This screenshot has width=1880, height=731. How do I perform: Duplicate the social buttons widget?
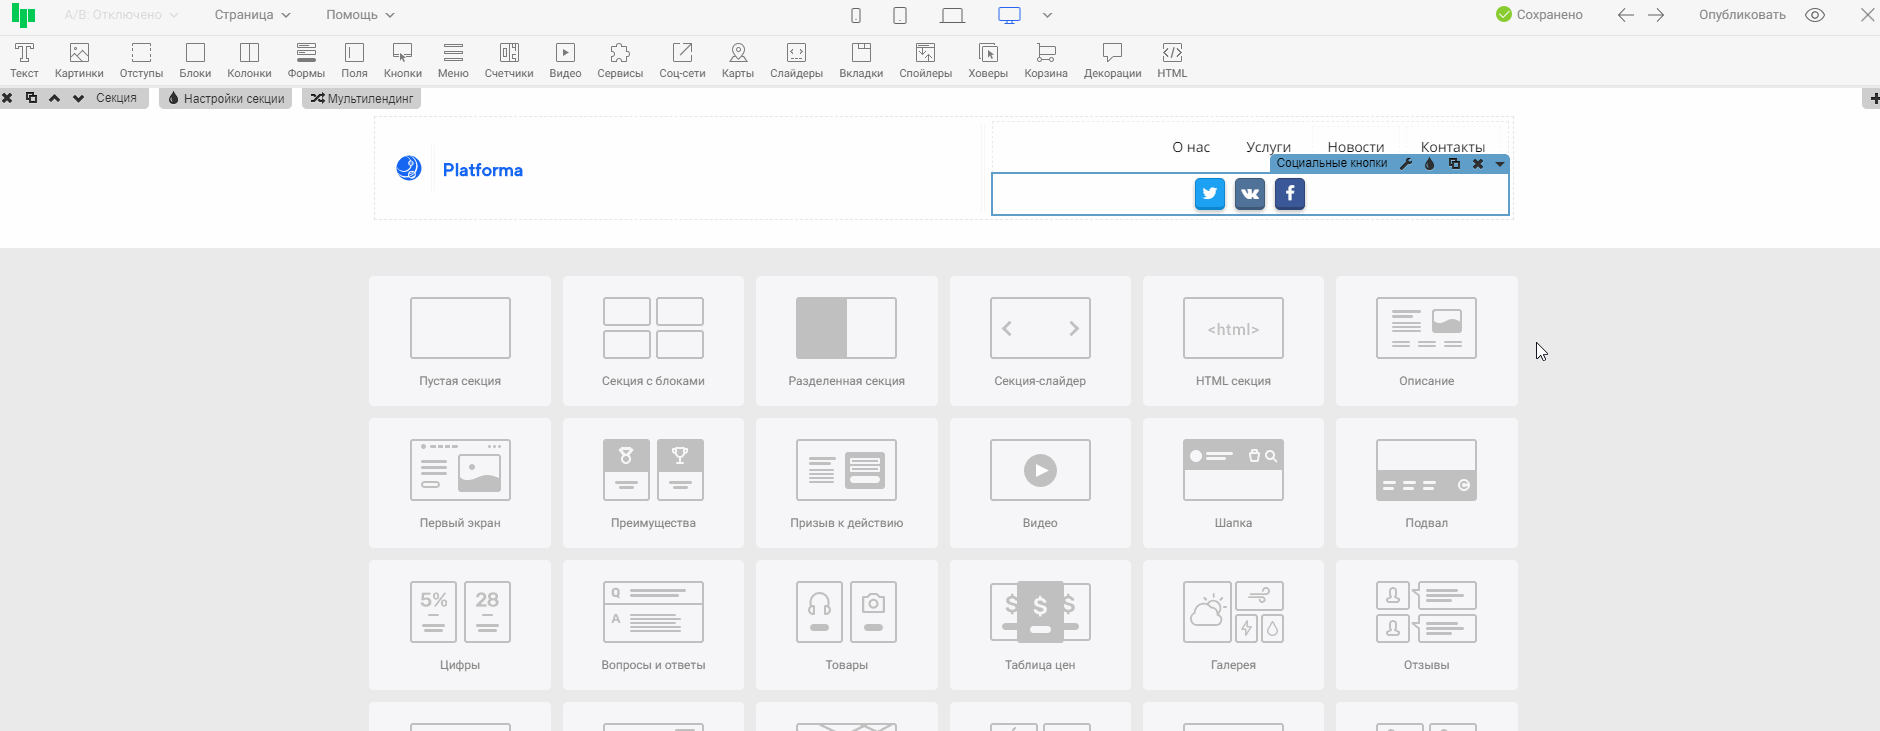1454,164
